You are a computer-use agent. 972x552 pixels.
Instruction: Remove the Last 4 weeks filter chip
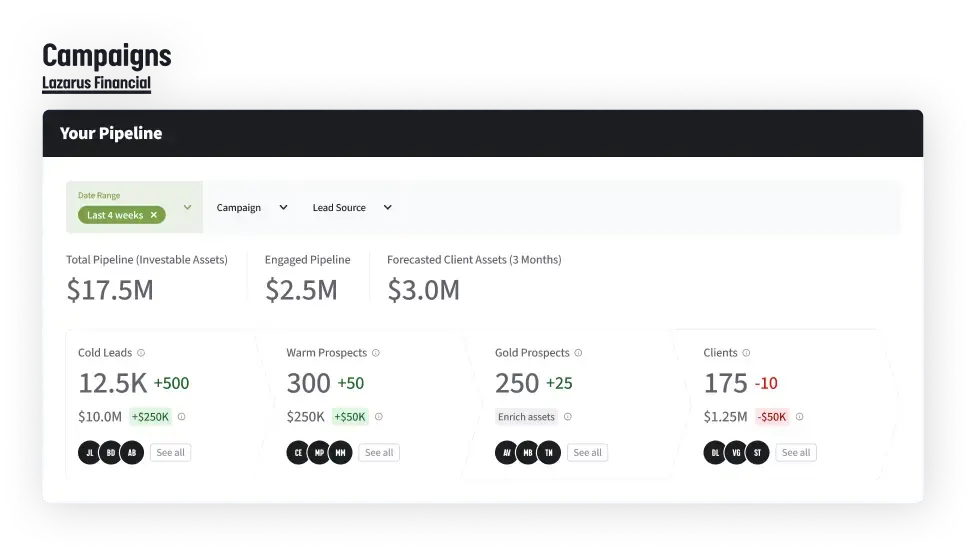click(x=153, y=215)
